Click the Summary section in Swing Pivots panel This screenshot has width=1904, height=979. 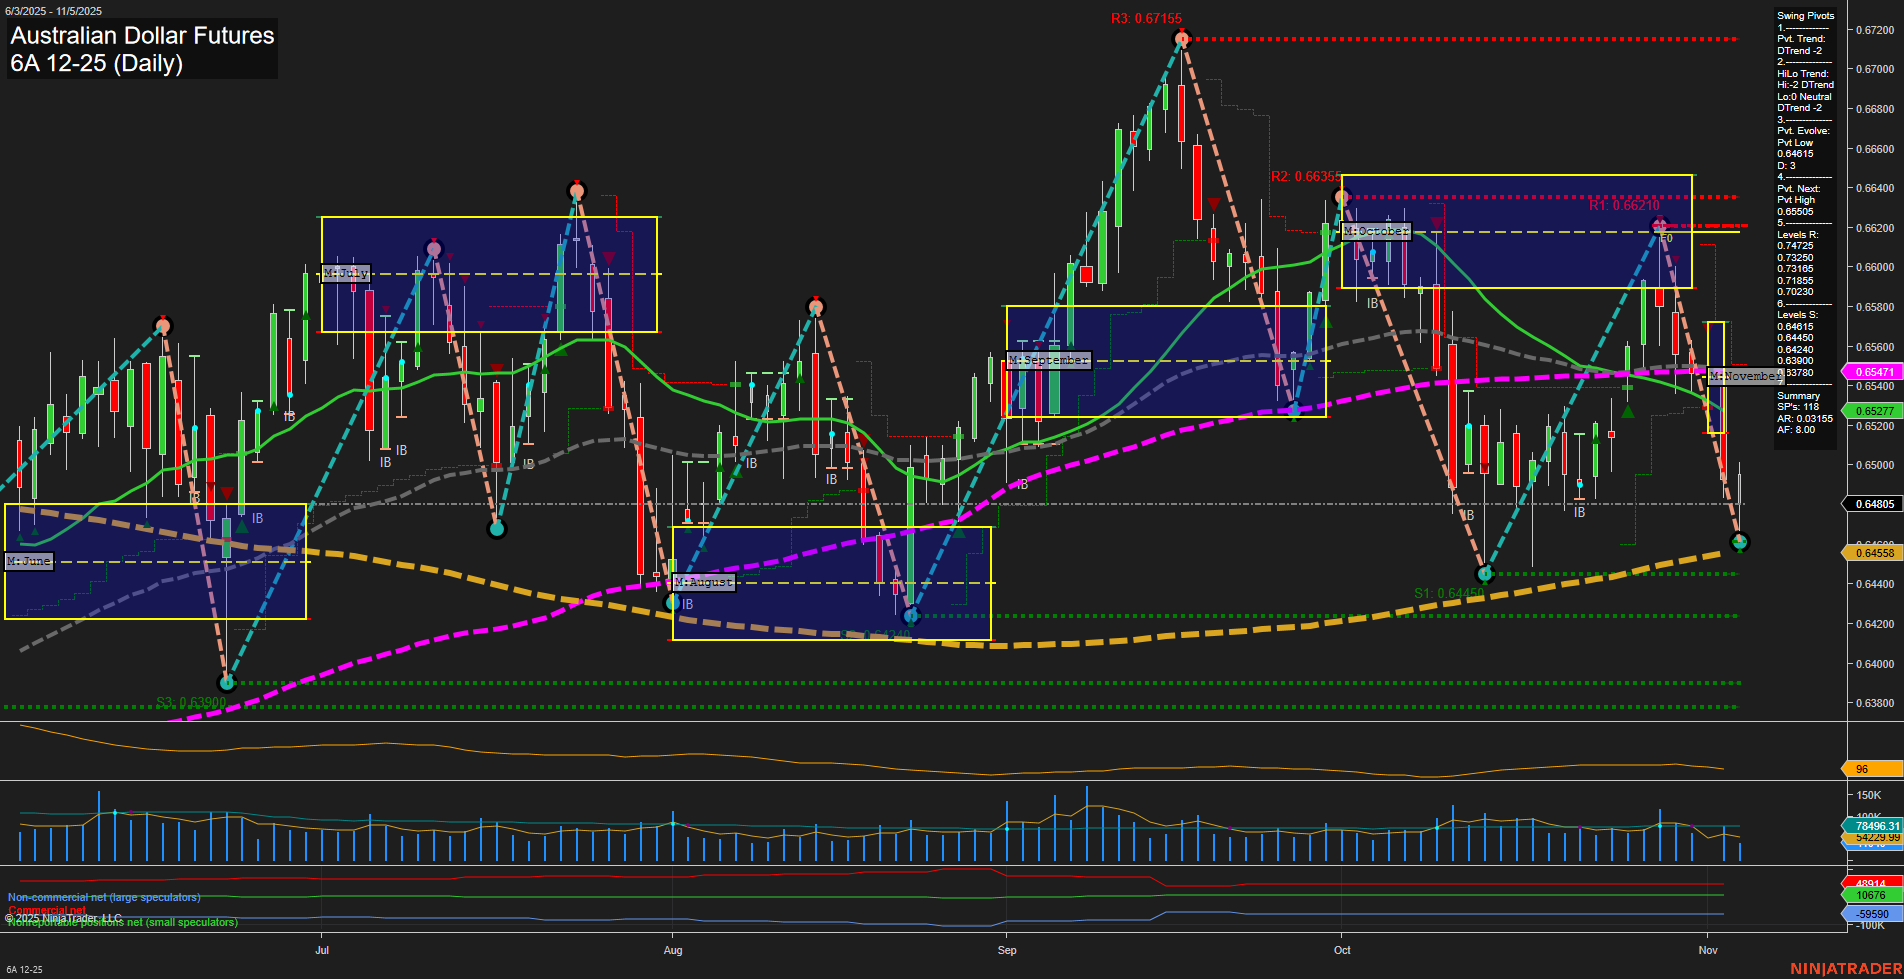pos(1798,396)
